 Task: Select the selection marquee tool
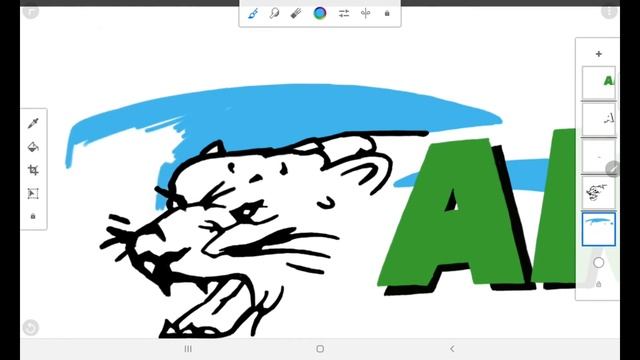pyautogui.click(x=33, y=193)
